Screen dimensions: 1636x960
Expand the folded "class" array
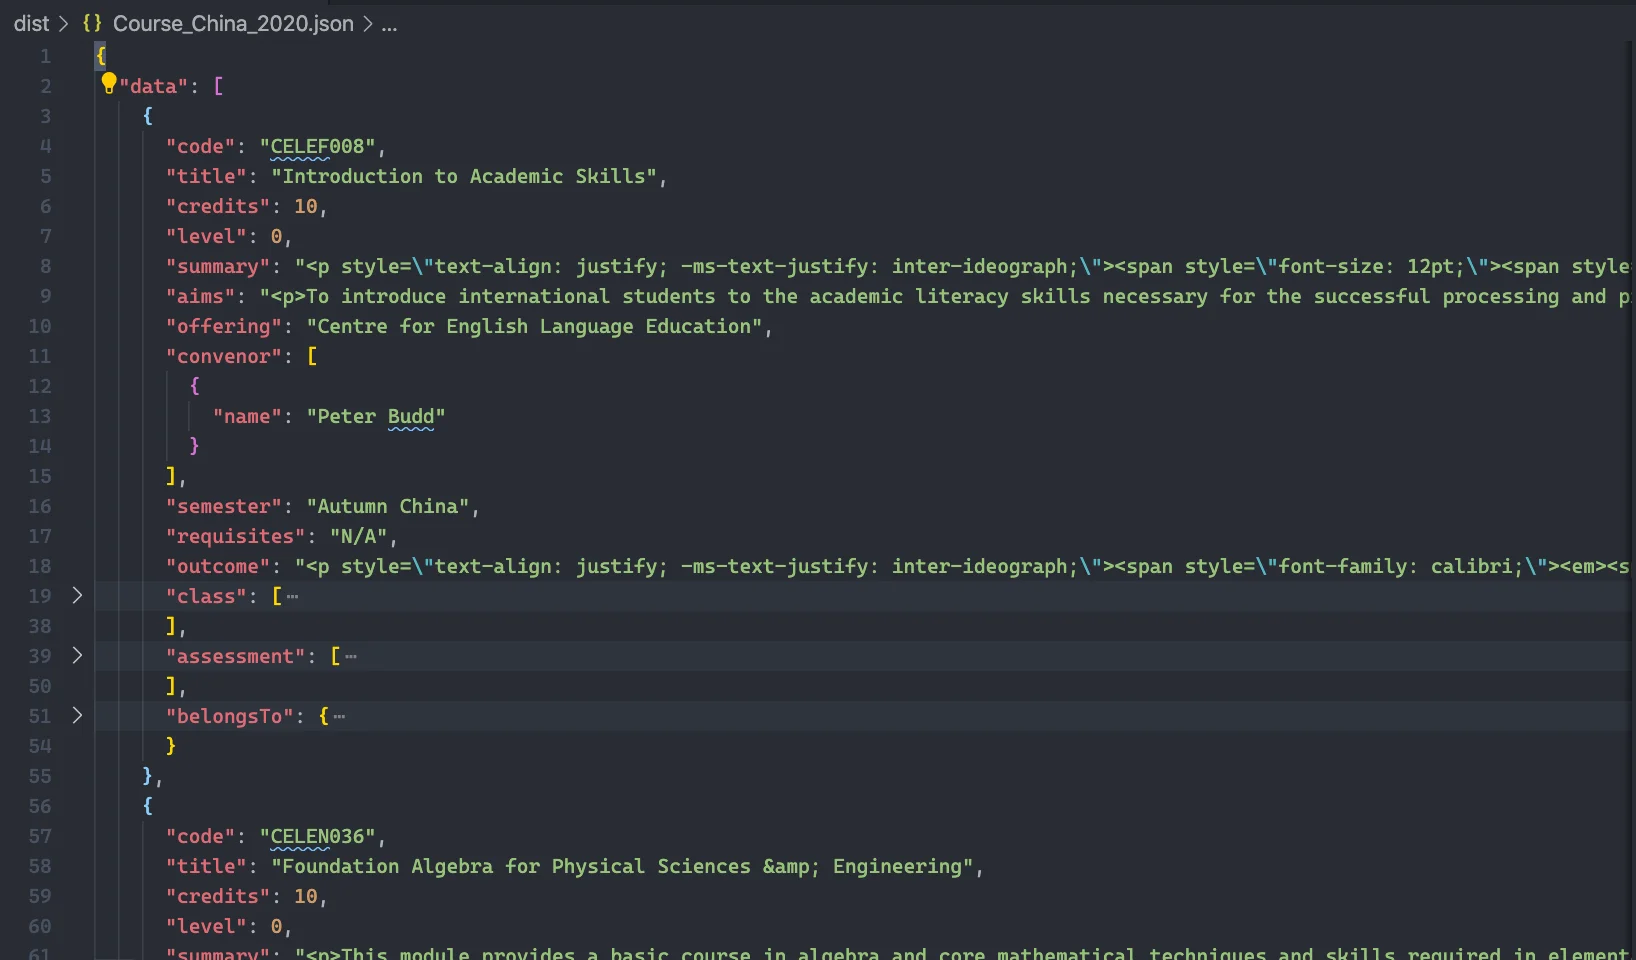[x=77, y=596]
